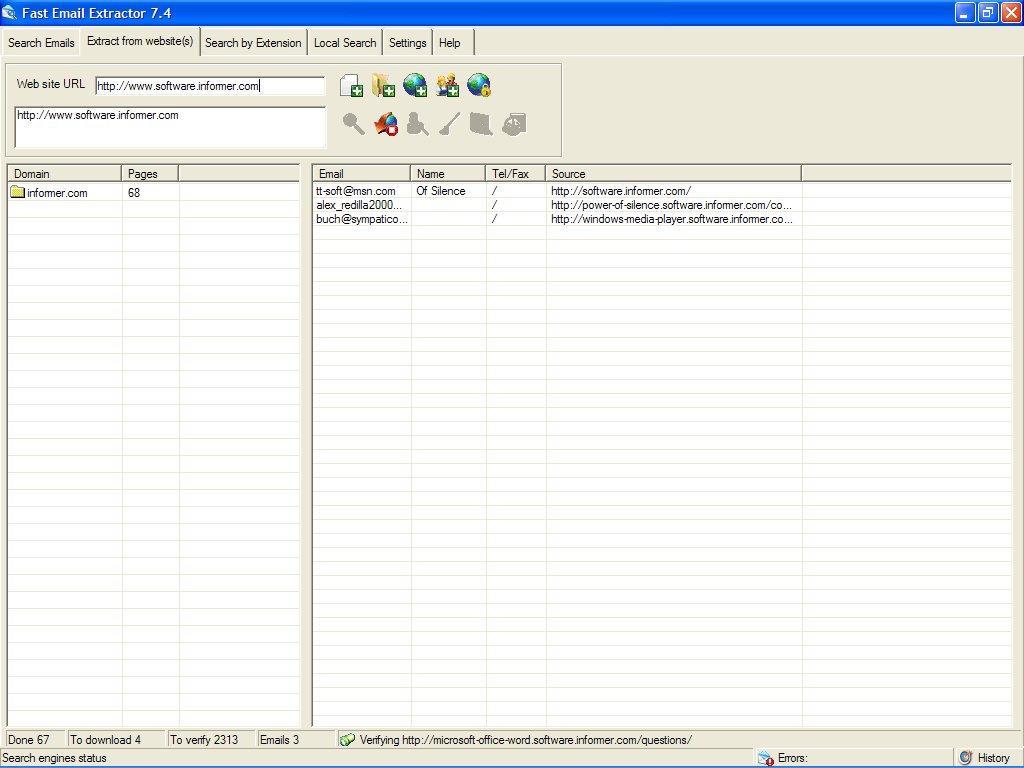Select http://www.software.informer.com in the URL list

(x=98, y=115)
